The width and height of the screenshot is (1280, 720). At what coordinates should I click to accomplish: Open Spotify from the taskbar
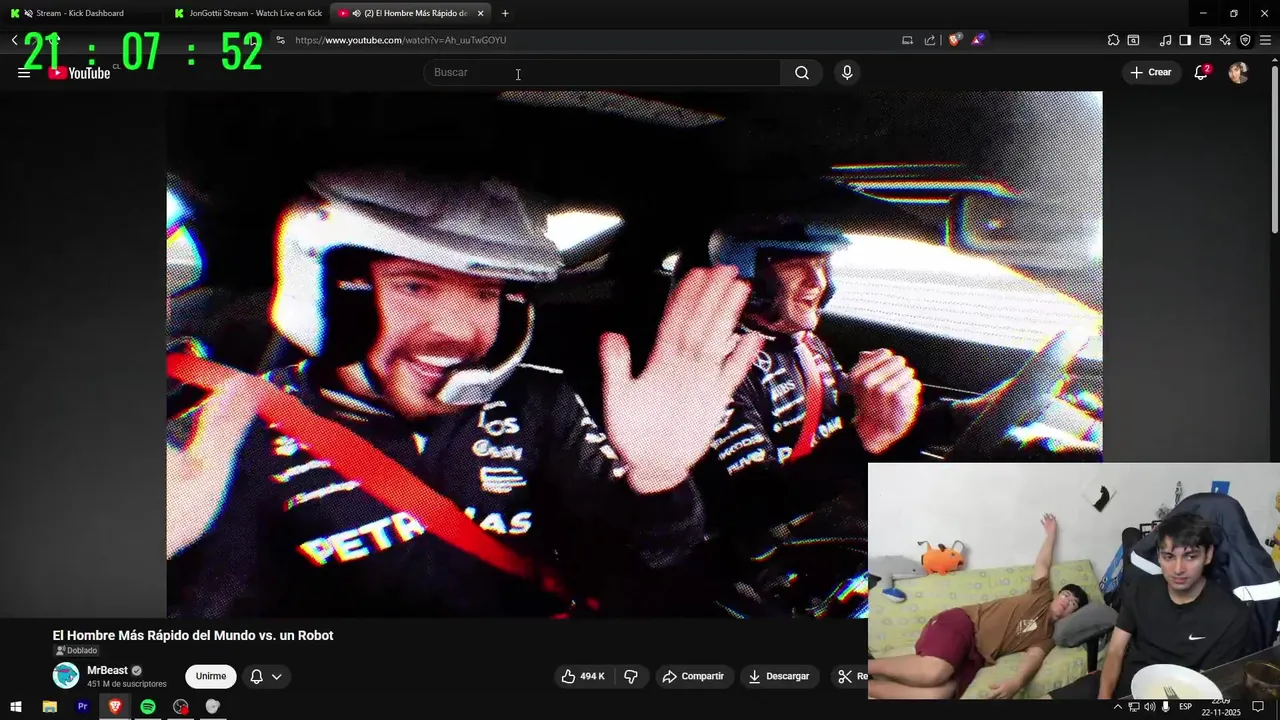tap(148, 706)
